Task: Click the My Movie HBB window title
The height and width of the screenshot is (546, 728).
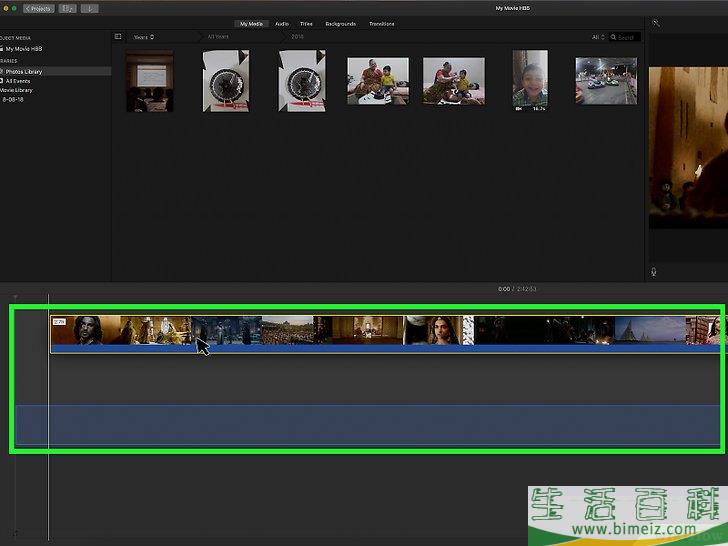Action: [513, 8]
